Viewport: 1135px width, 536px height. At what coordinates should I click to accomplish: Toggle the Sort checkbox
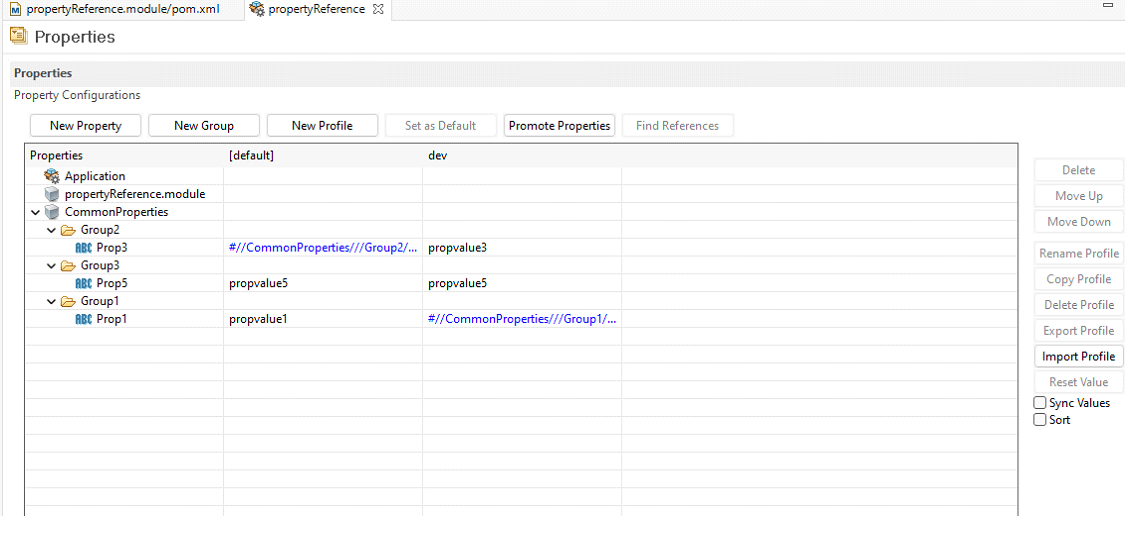1040,420
